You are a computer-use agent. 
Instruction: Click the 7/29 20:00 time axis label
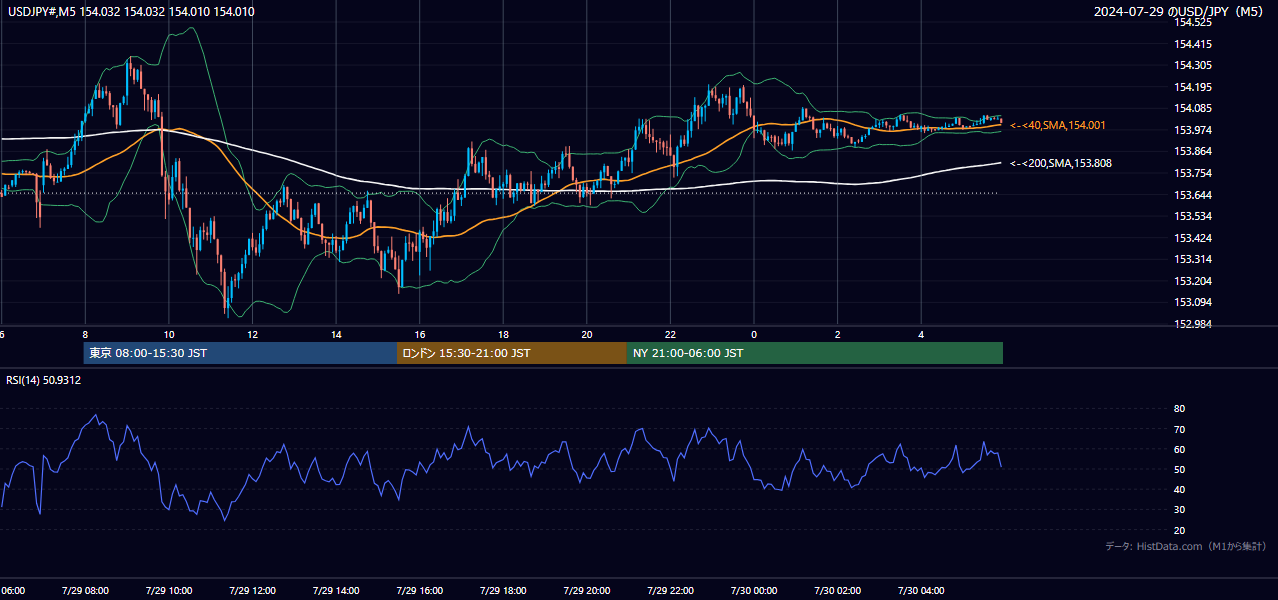tap(587, 590)
